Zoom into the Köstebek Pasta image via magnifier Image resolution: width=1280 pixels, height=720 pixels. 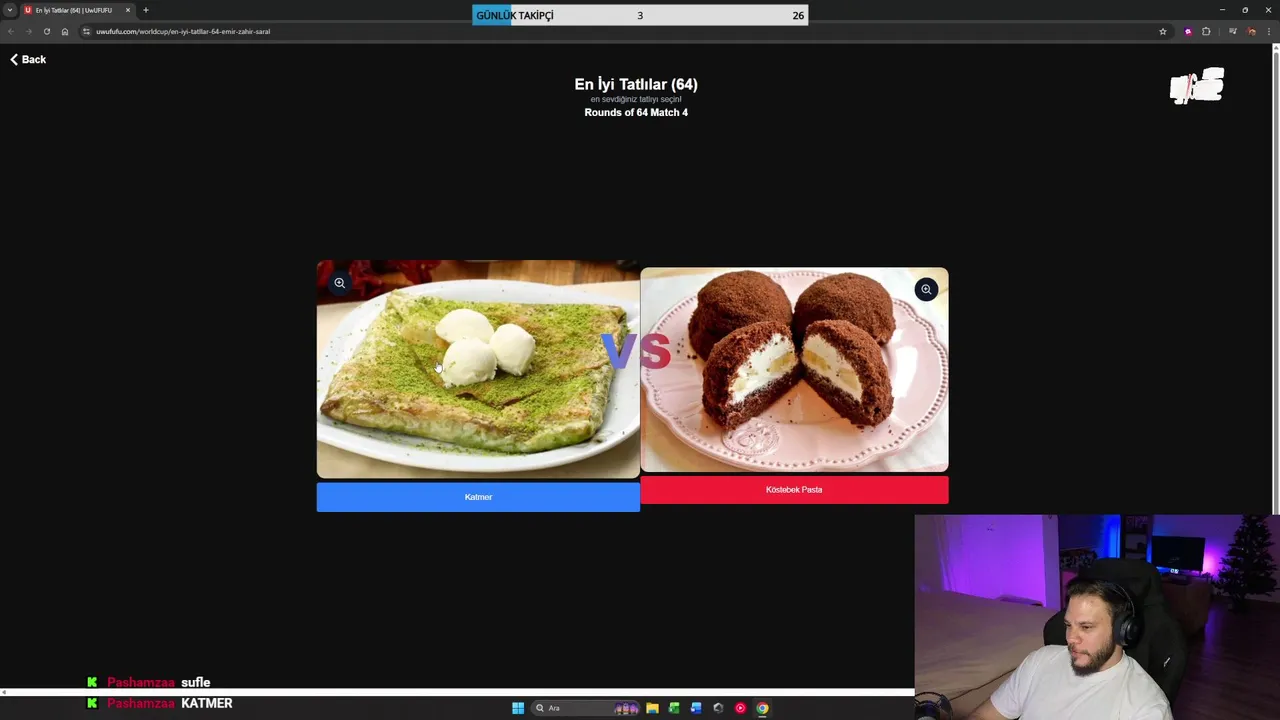pyautogui.click(x=926, y=290)
